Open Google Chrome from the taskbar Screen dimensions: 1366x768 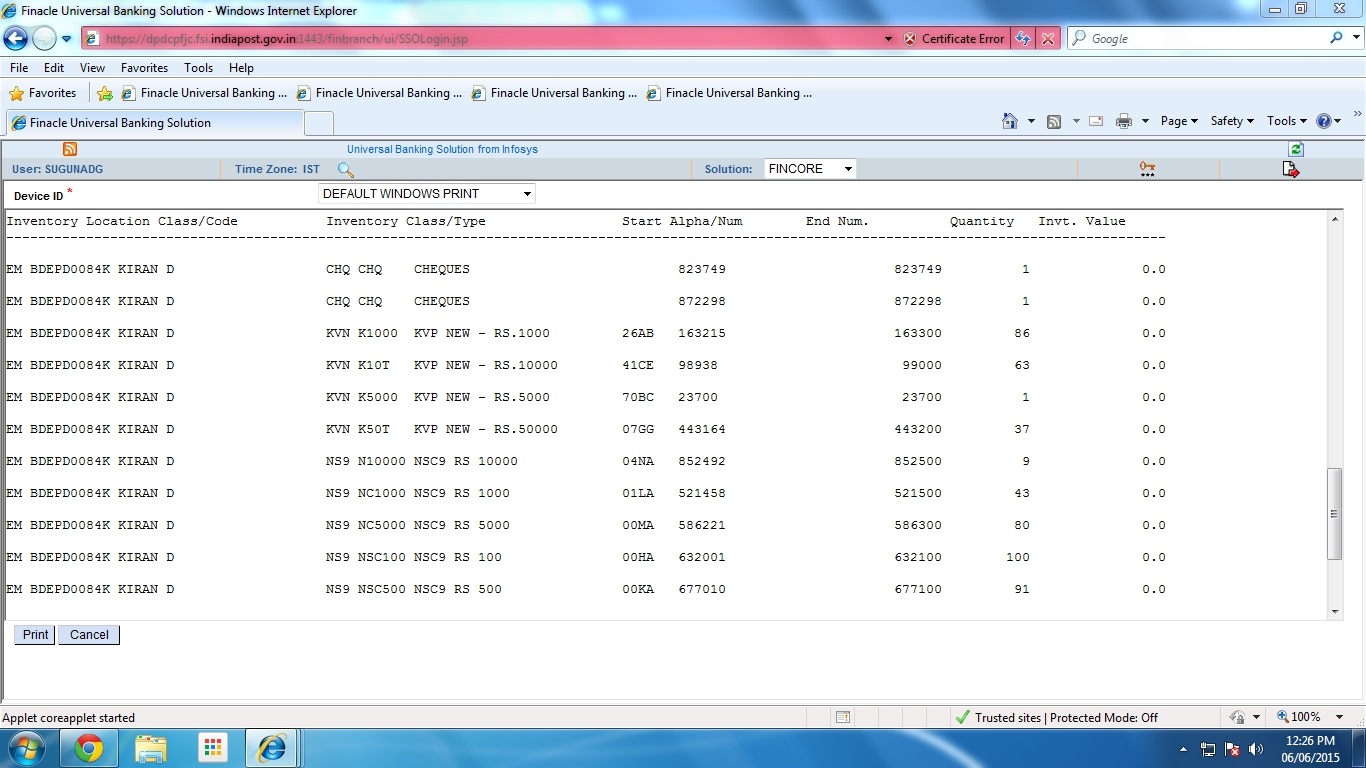(90, 747)
